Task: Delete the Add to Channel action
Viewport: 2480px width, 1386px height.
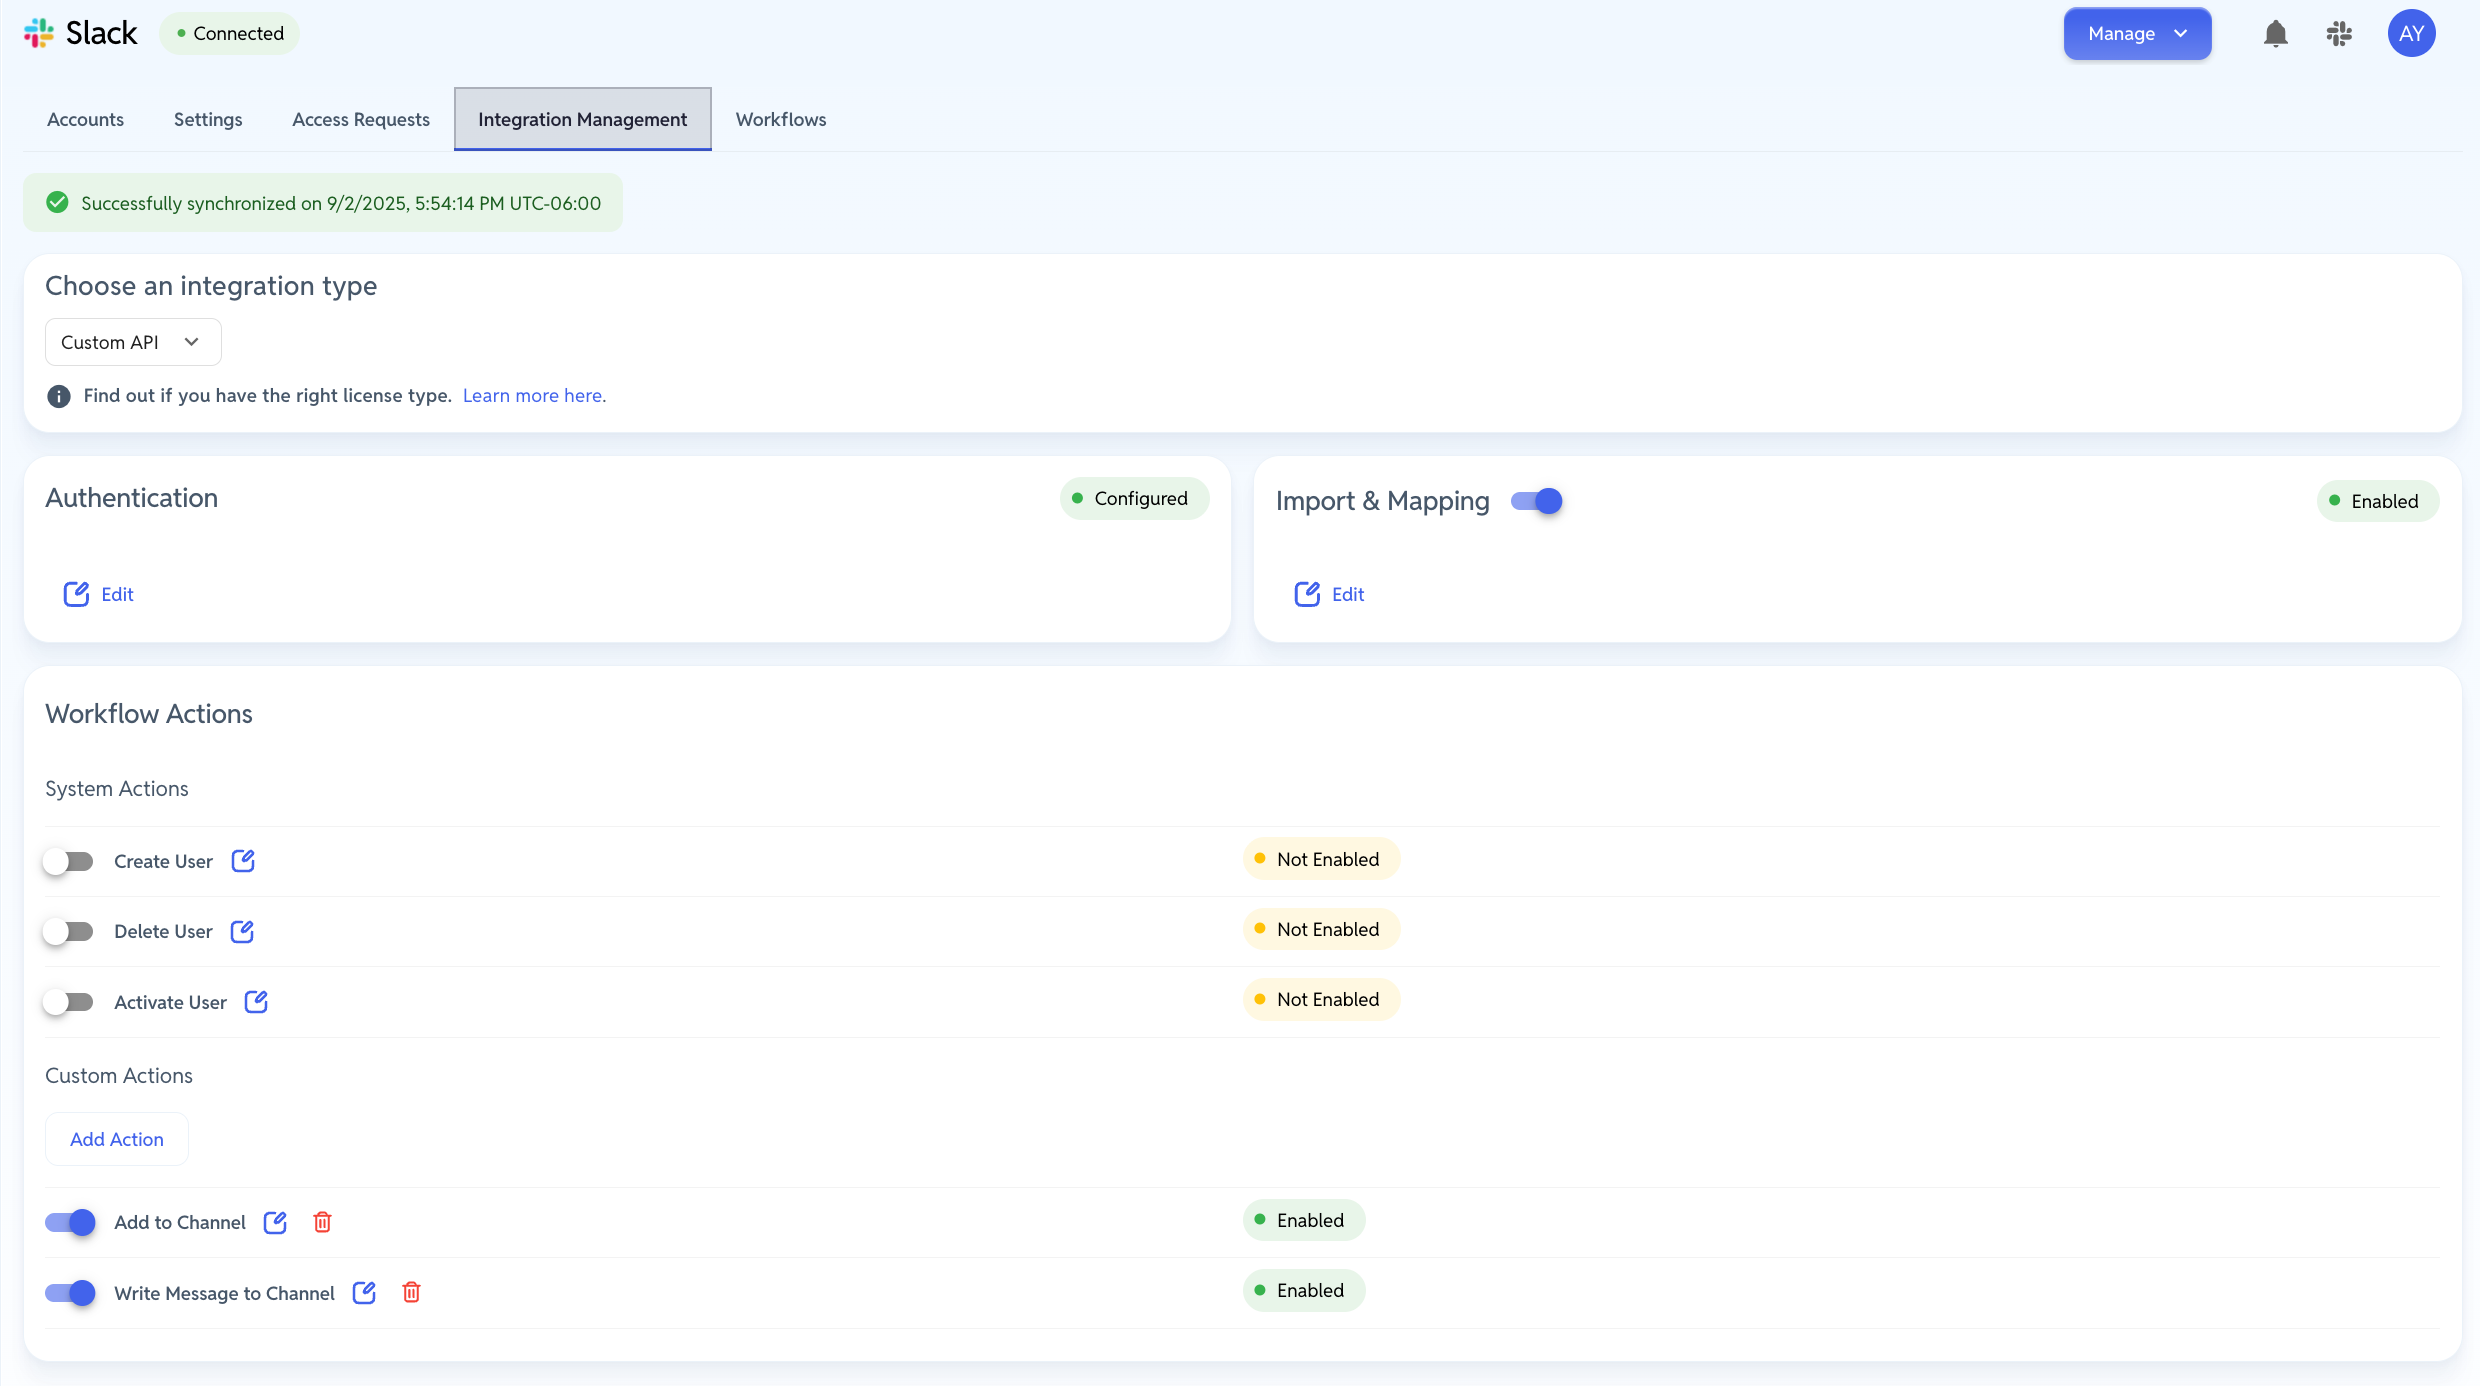Action: coord(322,1222)
